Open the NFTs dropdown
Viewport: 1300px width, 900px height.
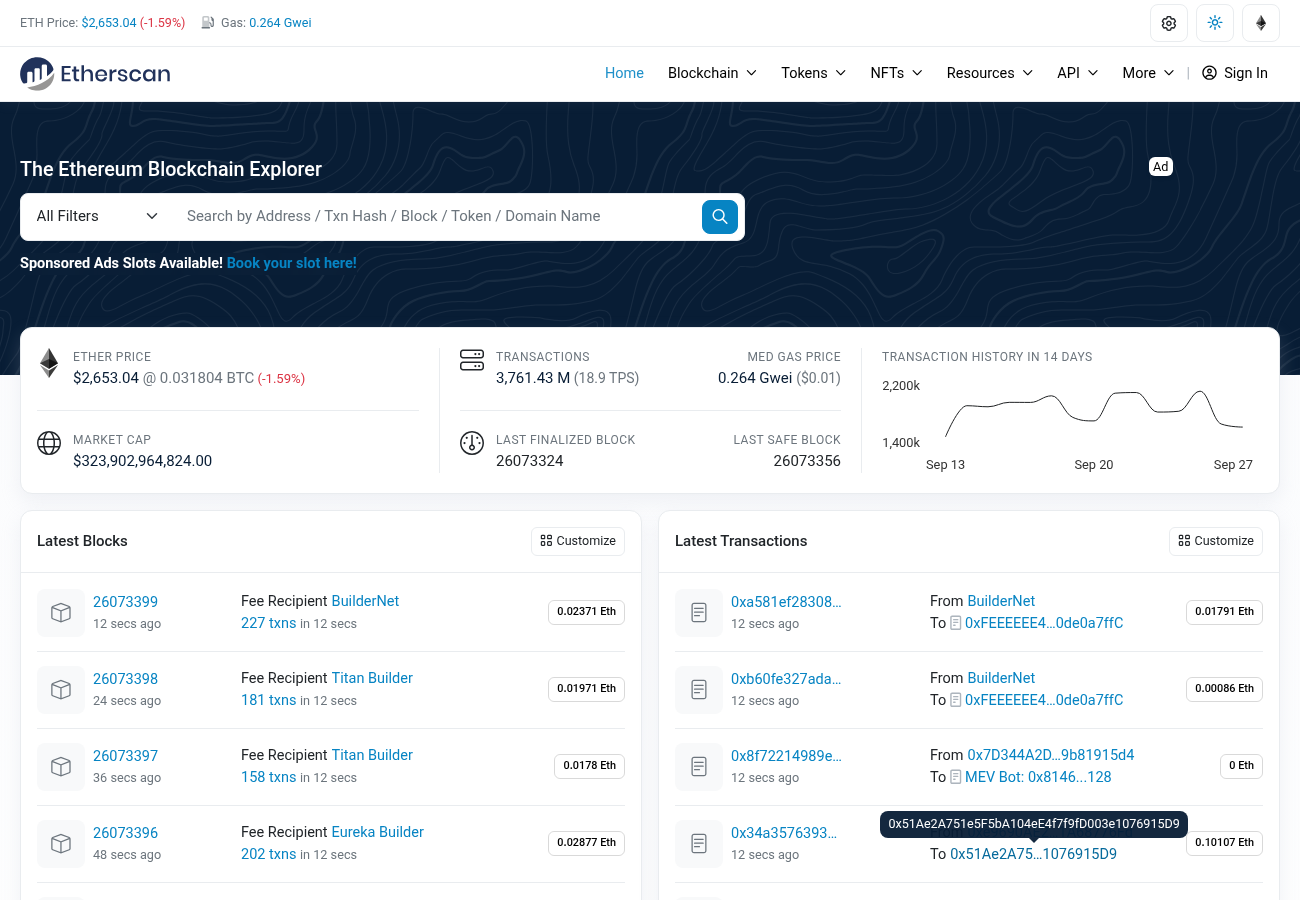point(896,73)
